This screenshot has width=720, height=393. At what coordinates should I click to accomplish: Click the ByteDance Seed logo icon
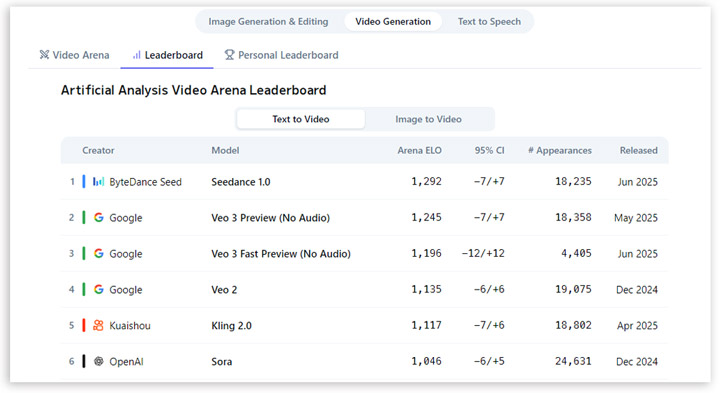[98, 182]
